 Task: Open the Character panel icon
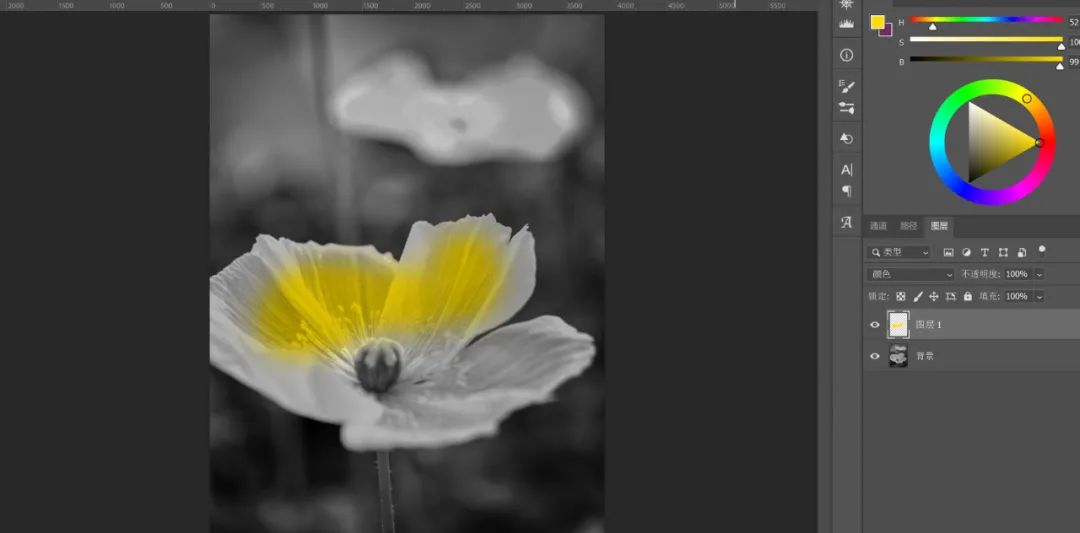click(847, 169)
